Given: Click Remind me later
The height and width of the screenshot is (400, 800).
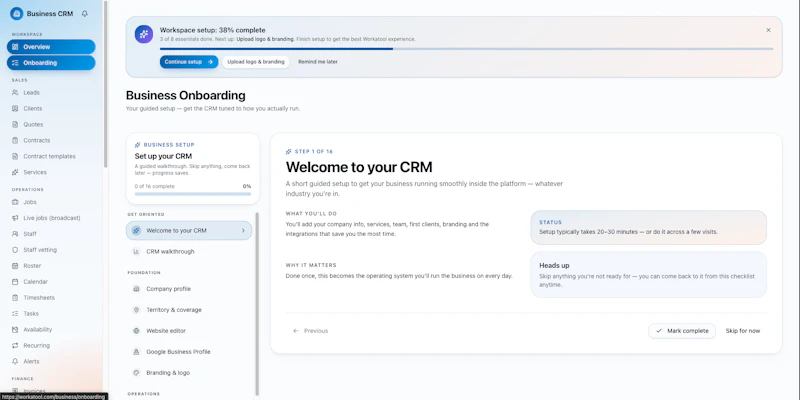Looking at the screenshot, I should point(318,62).
